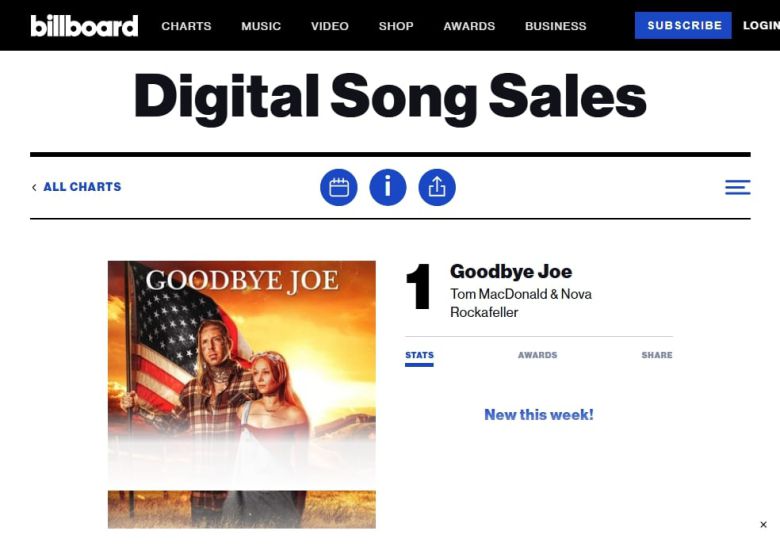Click the Billboard logo
The image size is (780, 546).
tap(84, 25)
